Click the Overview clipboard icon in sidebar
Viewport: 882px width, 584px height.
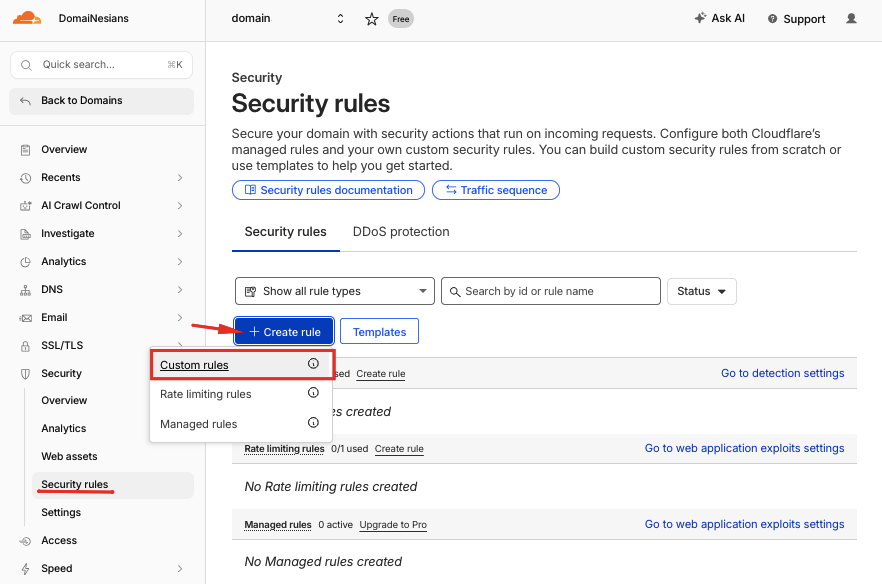[25, 150]
